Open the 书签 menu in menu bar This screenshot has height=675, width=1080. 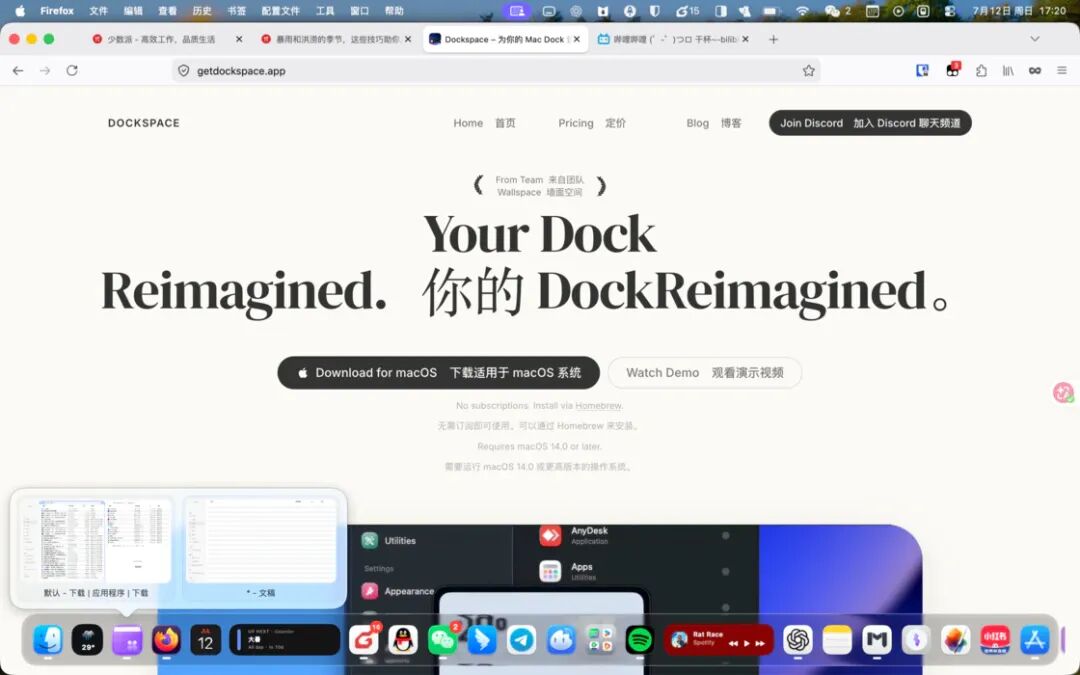pos(236,11)
